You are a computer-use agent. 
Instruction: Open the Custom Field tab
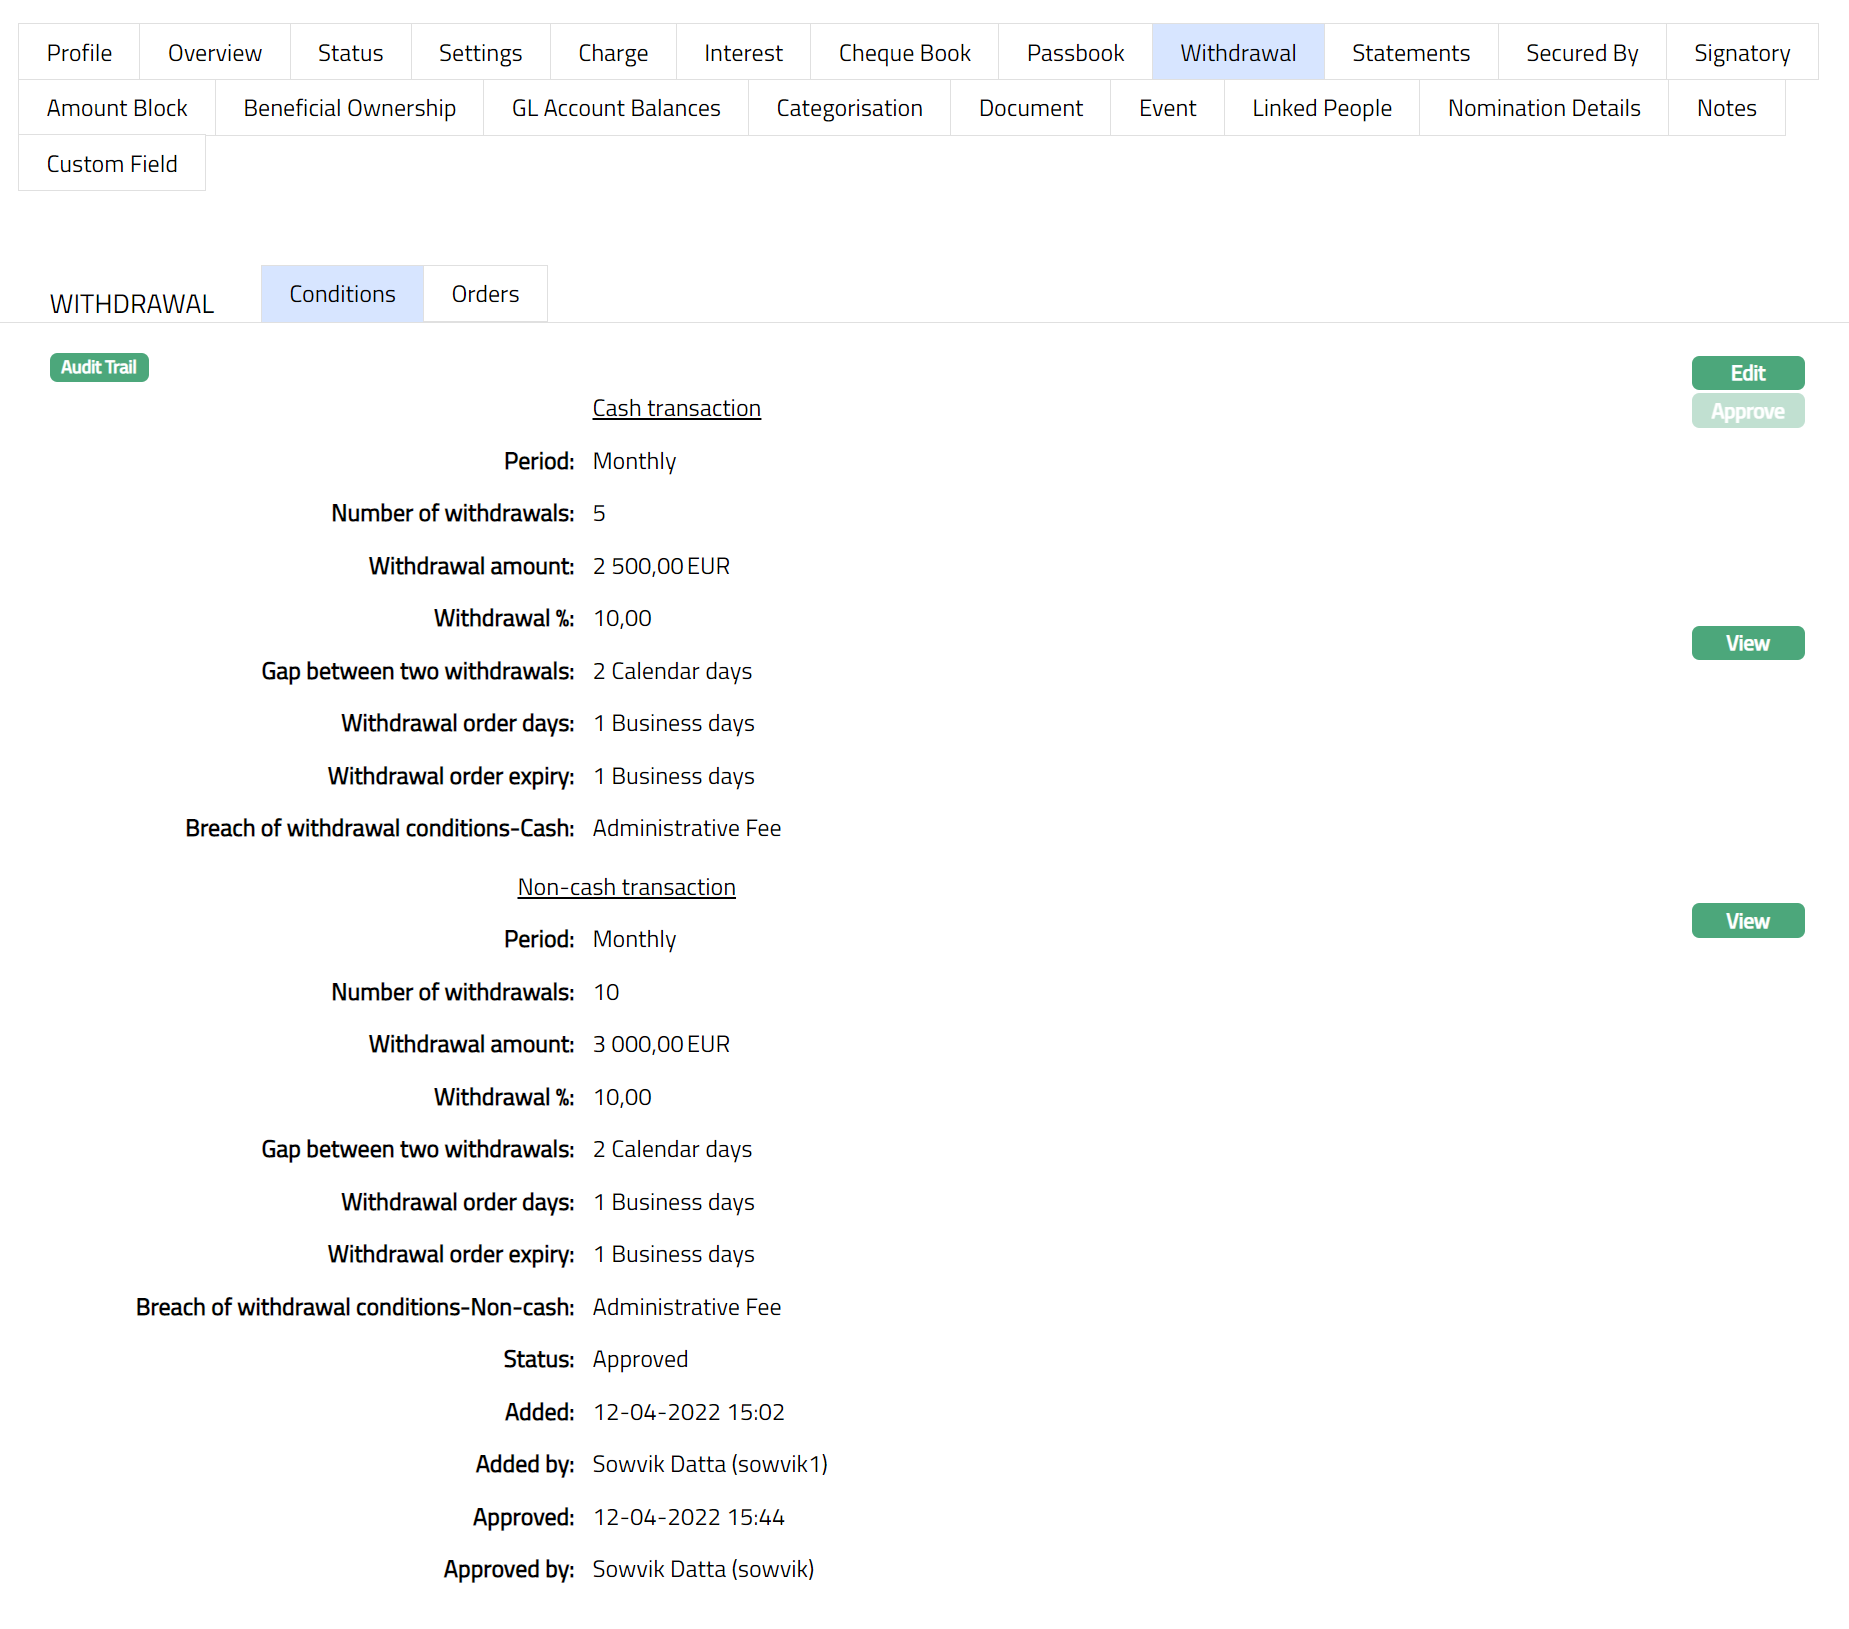click(x=112, y=164)
